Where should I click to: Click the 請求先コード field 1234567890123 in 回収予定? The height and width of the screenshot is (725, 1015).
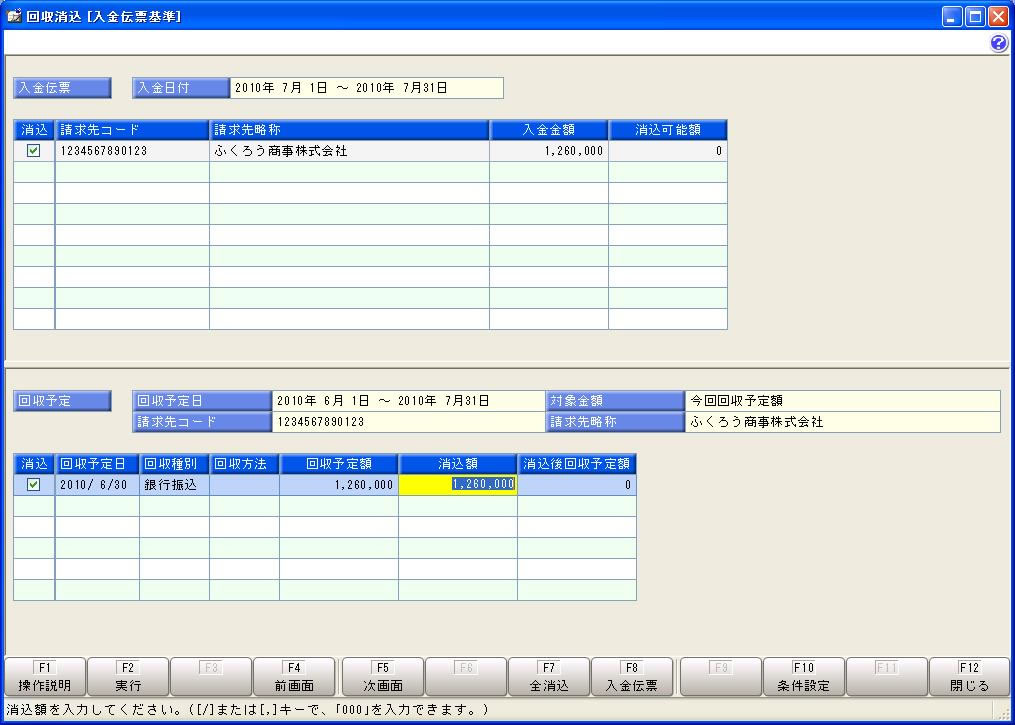(409, 422)
